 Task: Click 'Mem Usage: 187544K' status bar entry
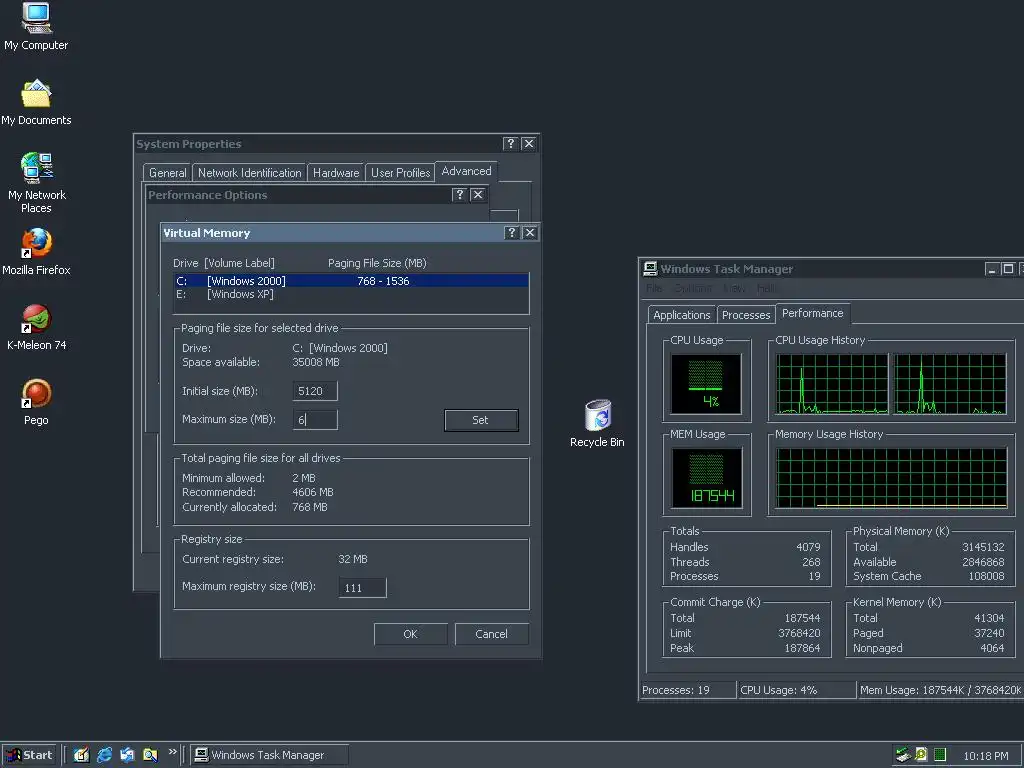(x=940, y=690)
